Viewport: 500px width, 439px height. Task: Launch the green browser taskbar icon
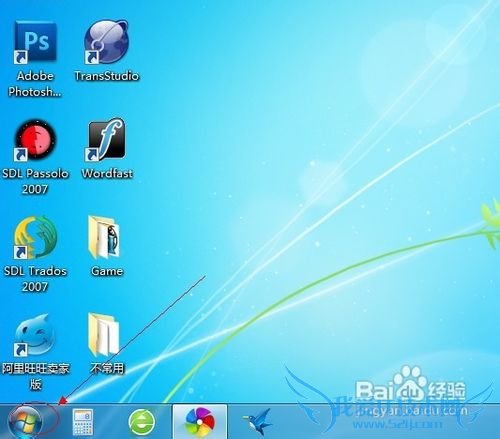(142, 422)
